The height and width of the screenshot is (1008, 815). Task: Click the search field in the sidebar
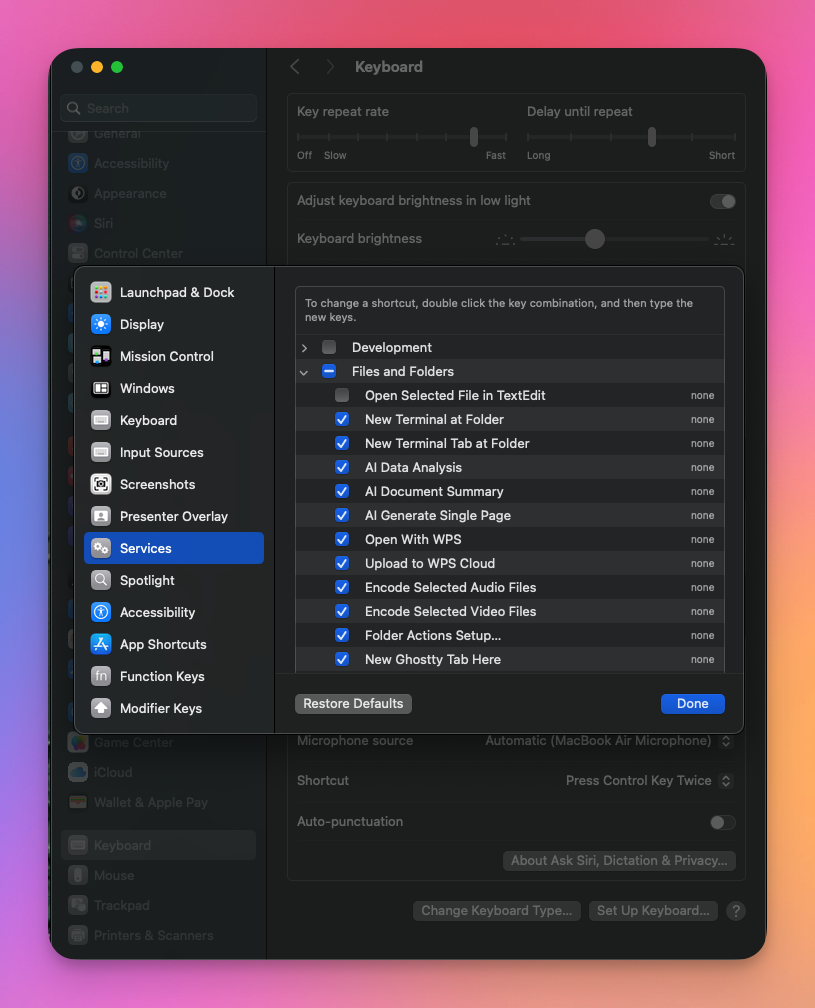coord(158,107)
